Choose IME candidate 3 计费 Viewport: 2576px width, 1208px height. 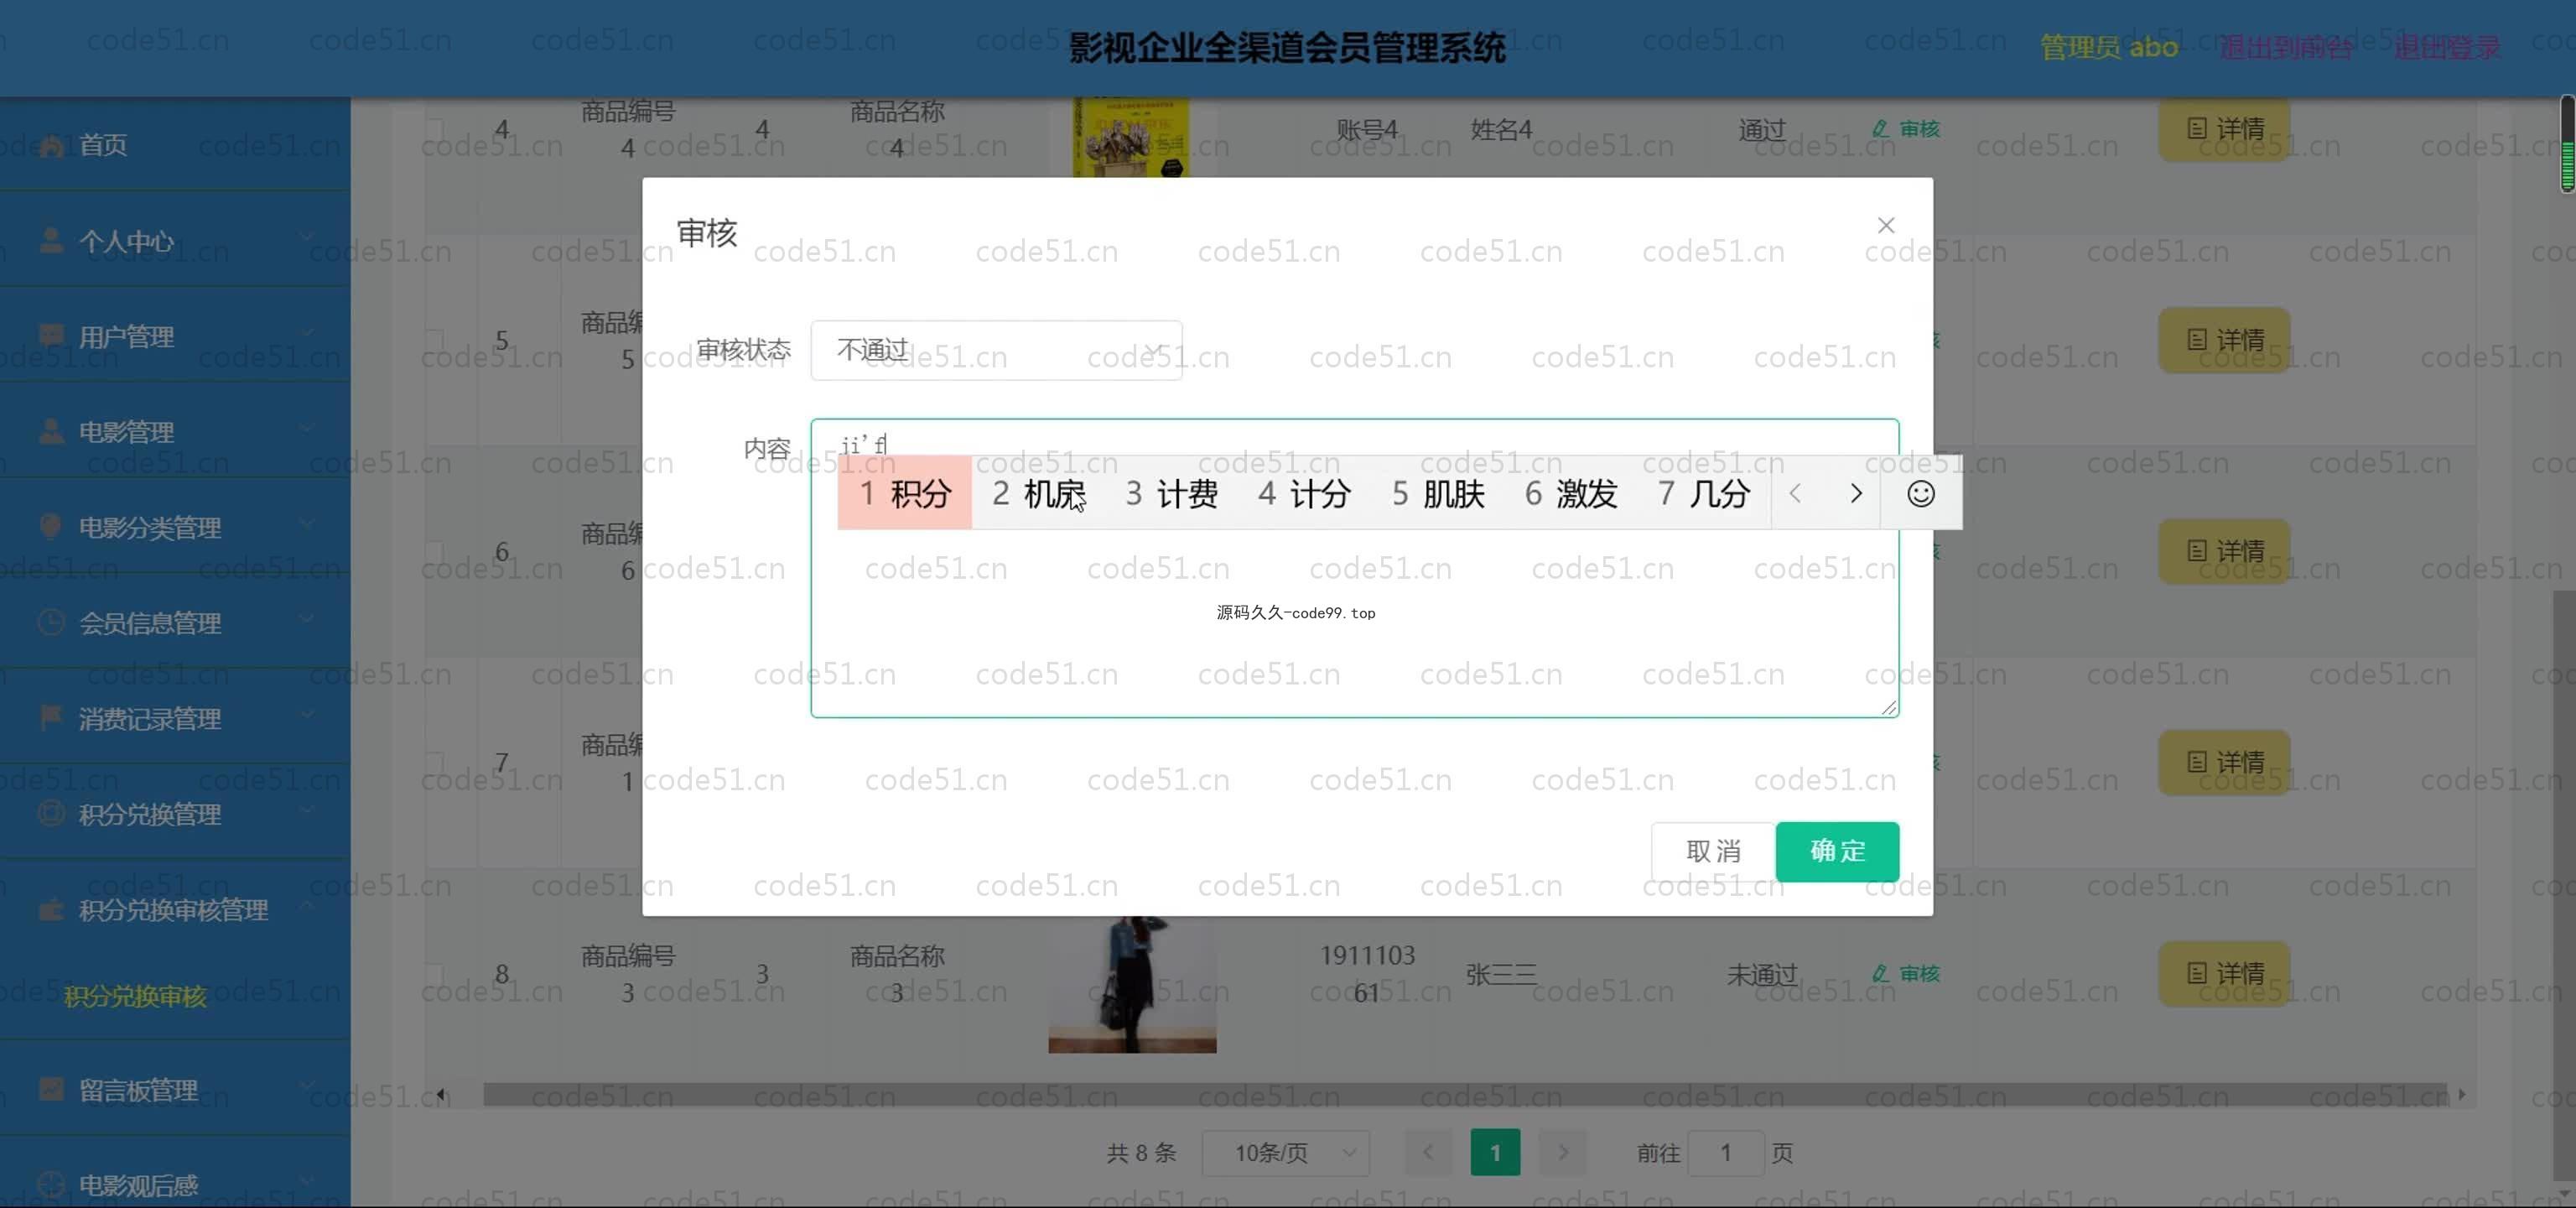click(1171, 493)
